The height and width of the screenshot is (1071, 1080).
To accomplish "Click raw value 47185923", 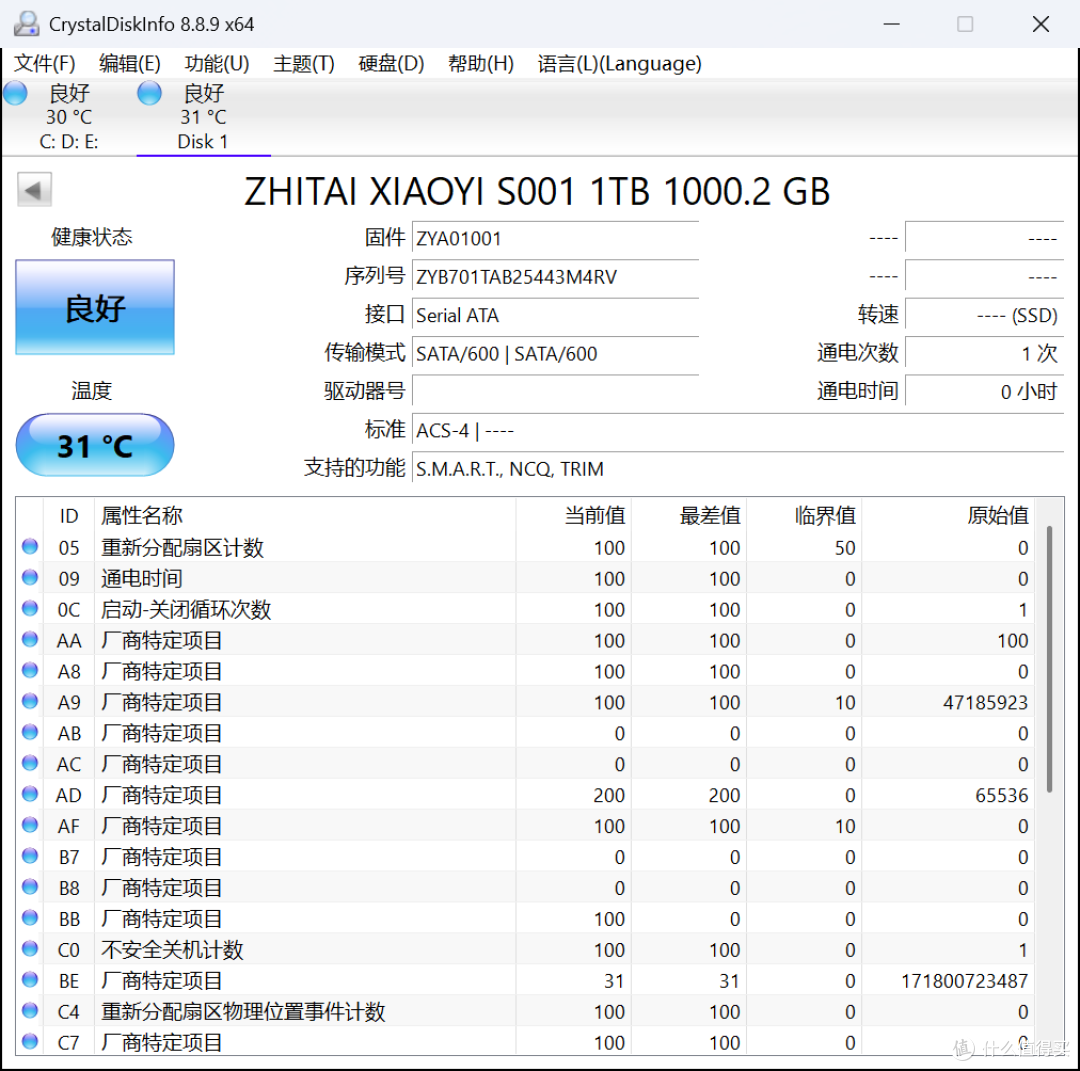I will click(x=985, y=703).
